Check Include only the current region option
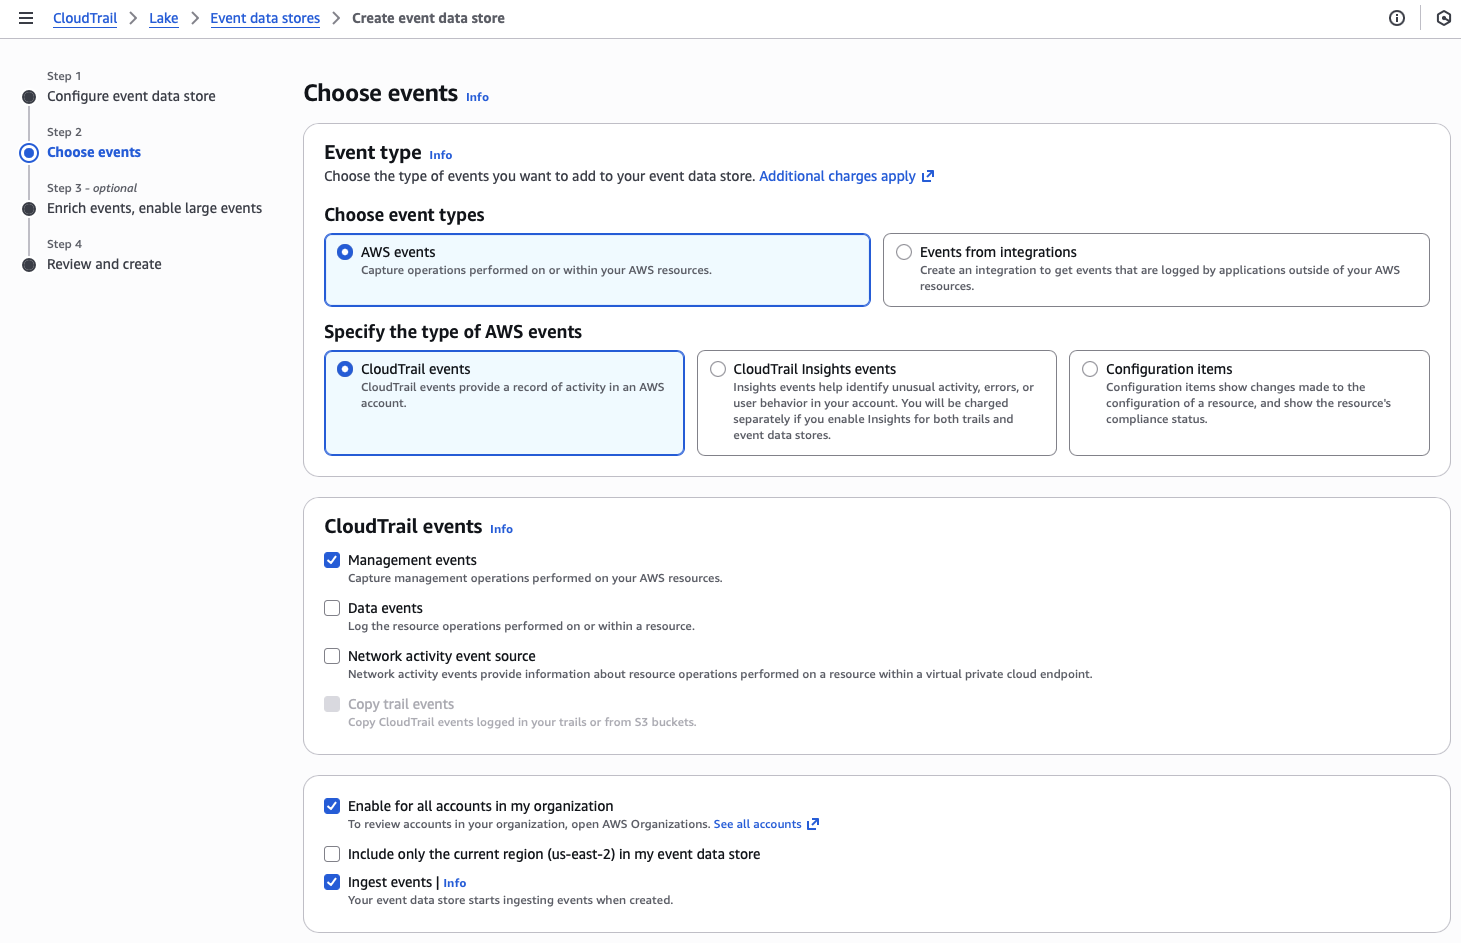This screenshot has height=943, width=1461. (332, 854)
